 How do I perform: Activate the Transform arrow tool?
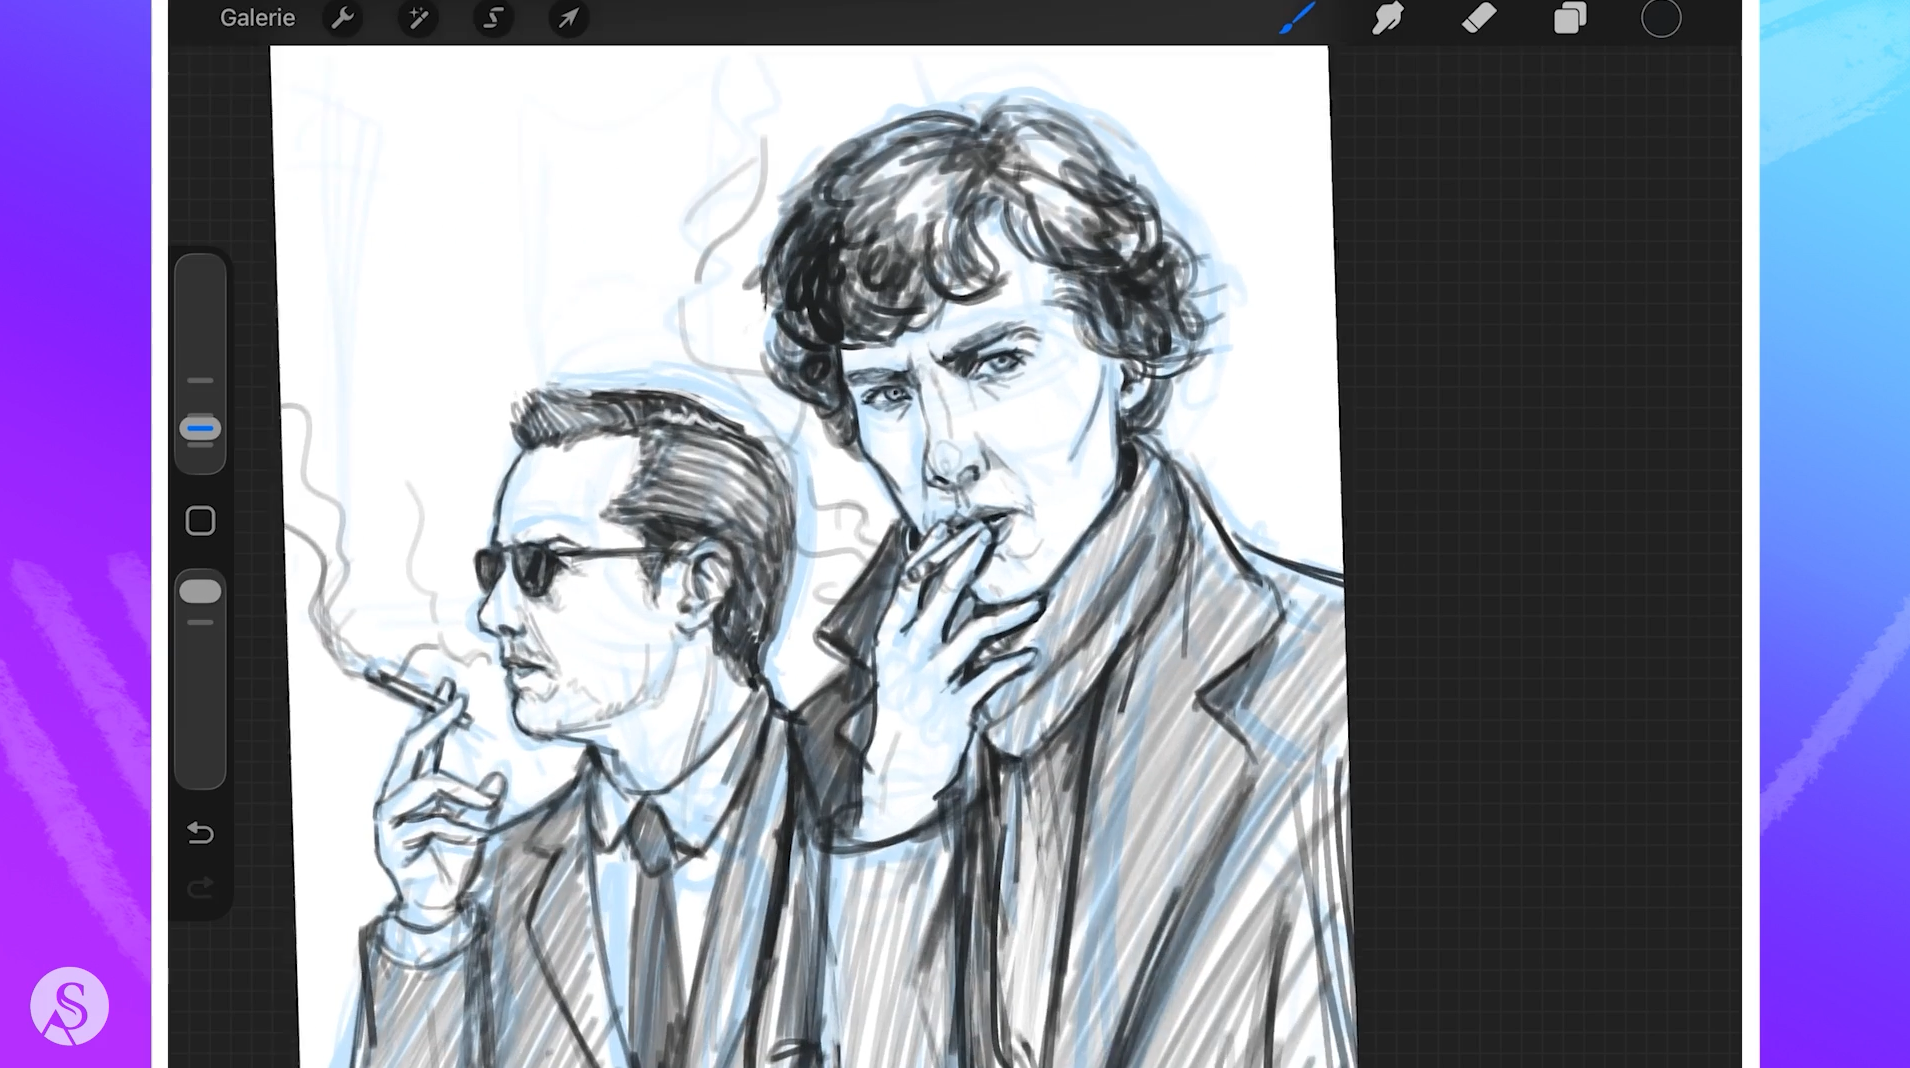[x=568, y=18]
